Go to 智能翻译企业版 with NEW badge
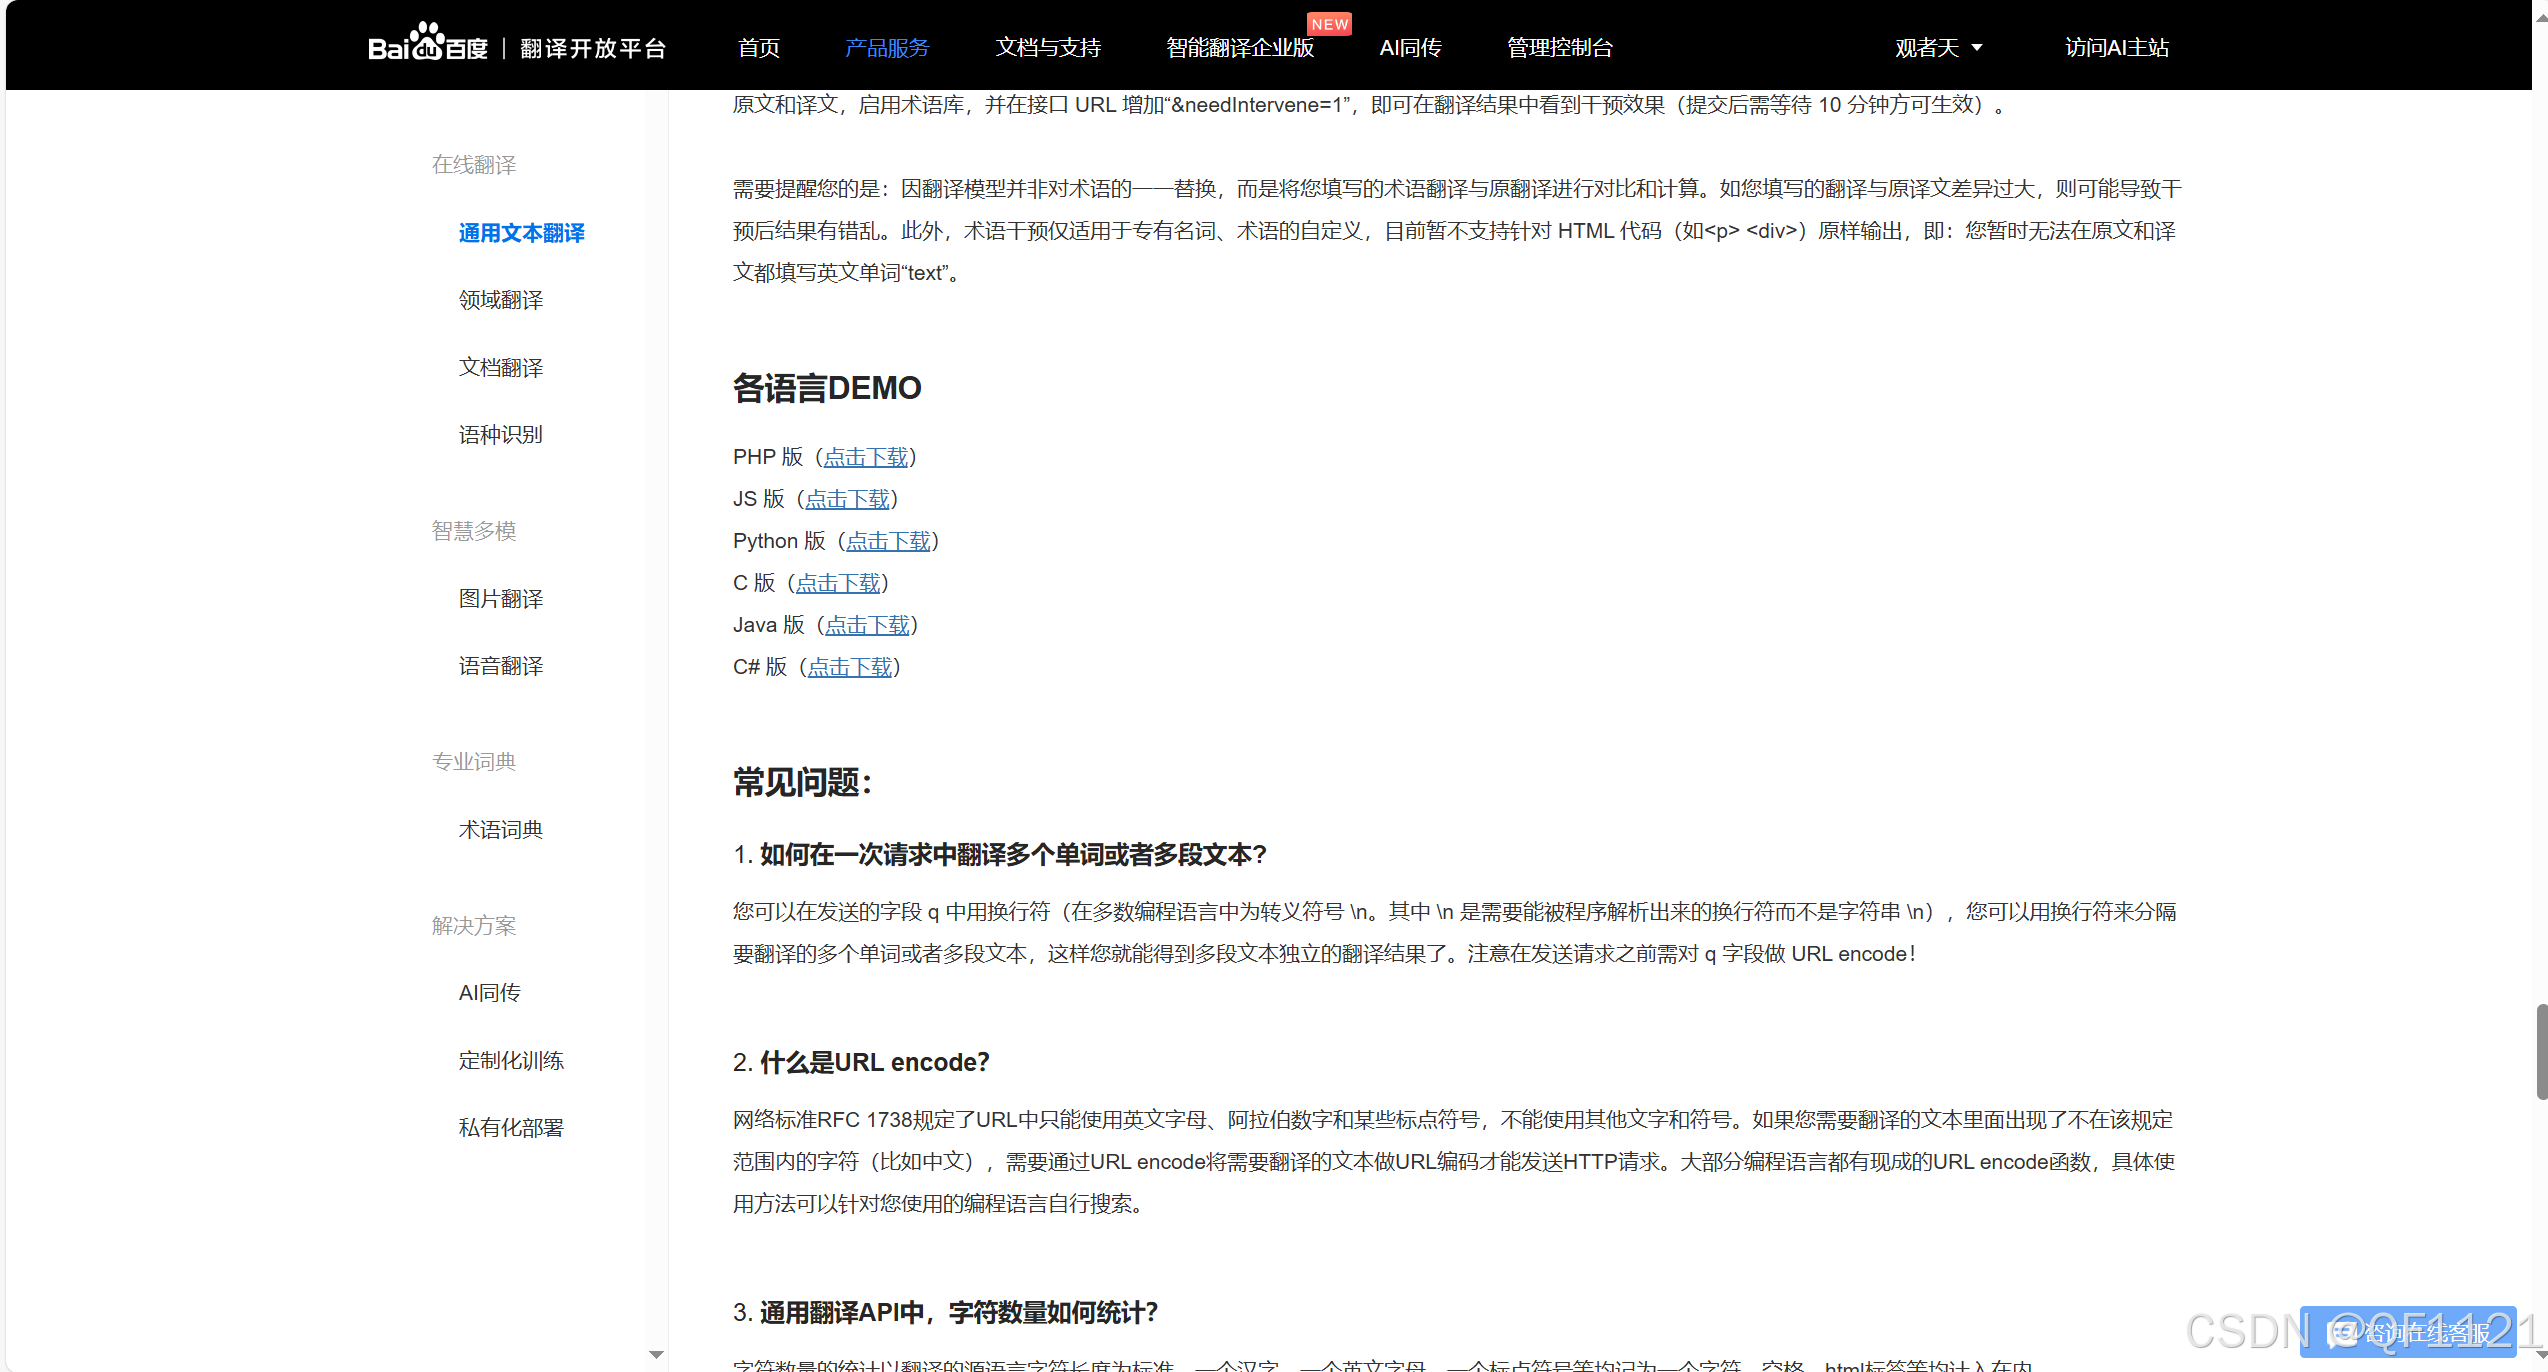2548x1372 pixels. (x=1240, y=48)
